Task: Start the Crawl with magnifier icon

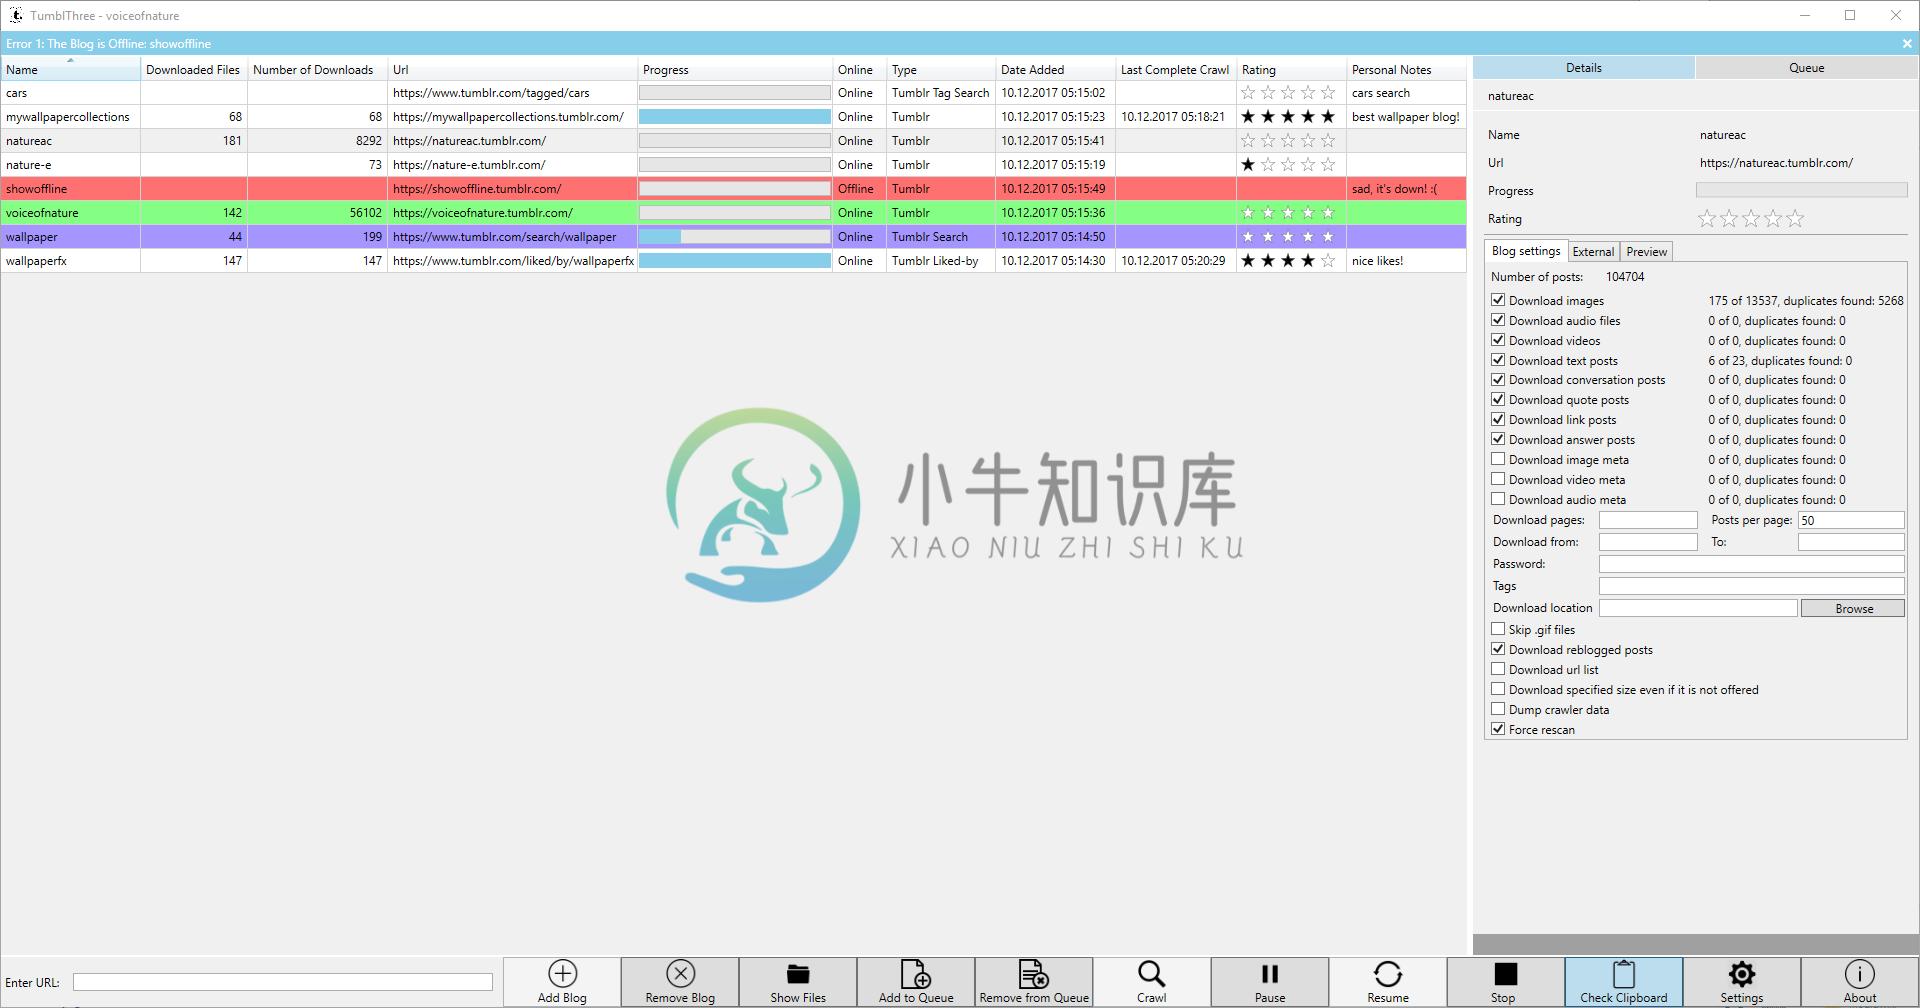Action: pyautogui.click(x=1151, y=974)
